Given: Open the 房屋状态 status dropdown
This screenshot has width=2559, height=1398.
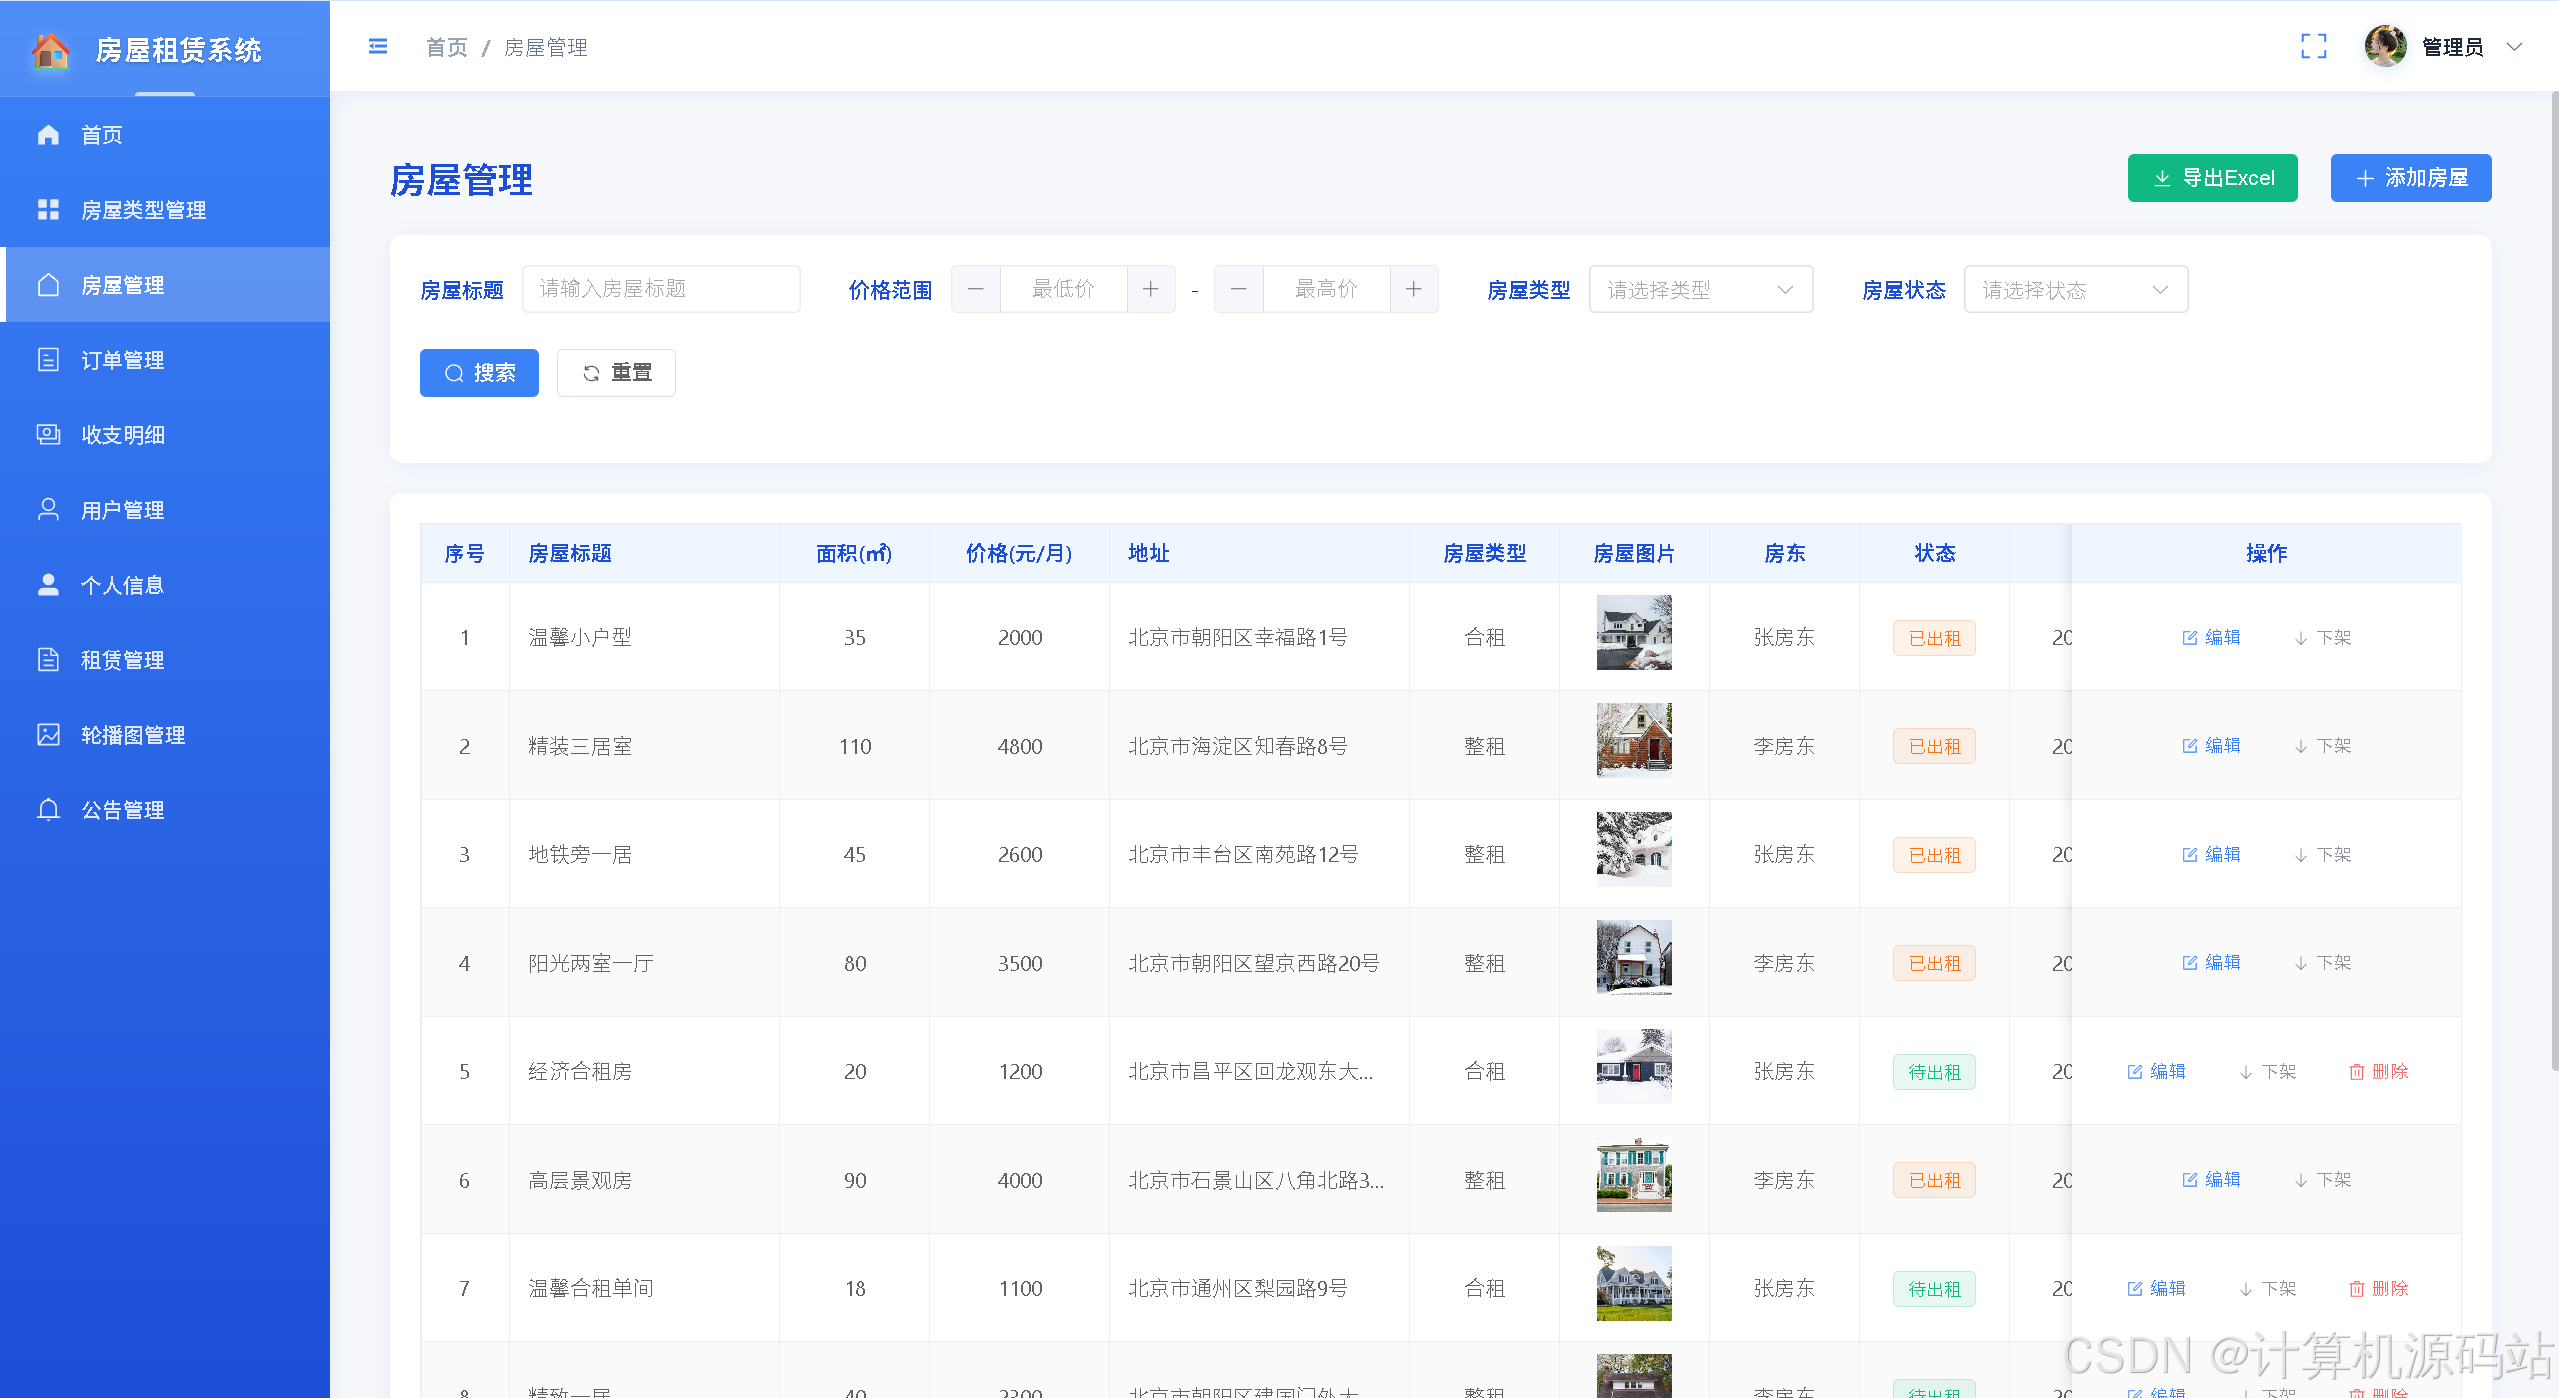Looking at the screenshot, I should (x=2075, y=290).
